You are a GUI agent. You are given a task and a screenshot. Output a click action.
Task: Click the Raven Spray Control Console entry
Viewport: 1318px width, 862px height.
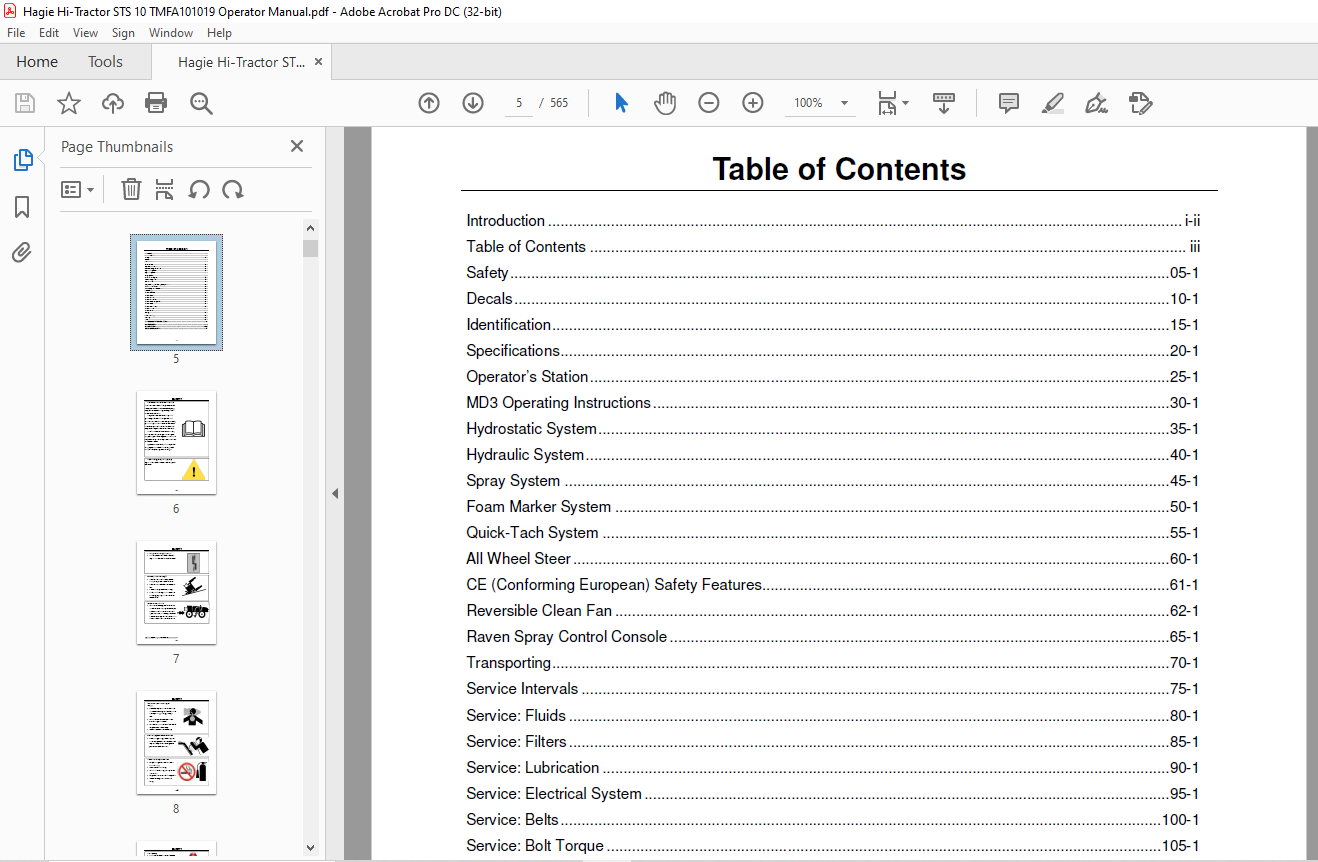click(x=833, y=637)
